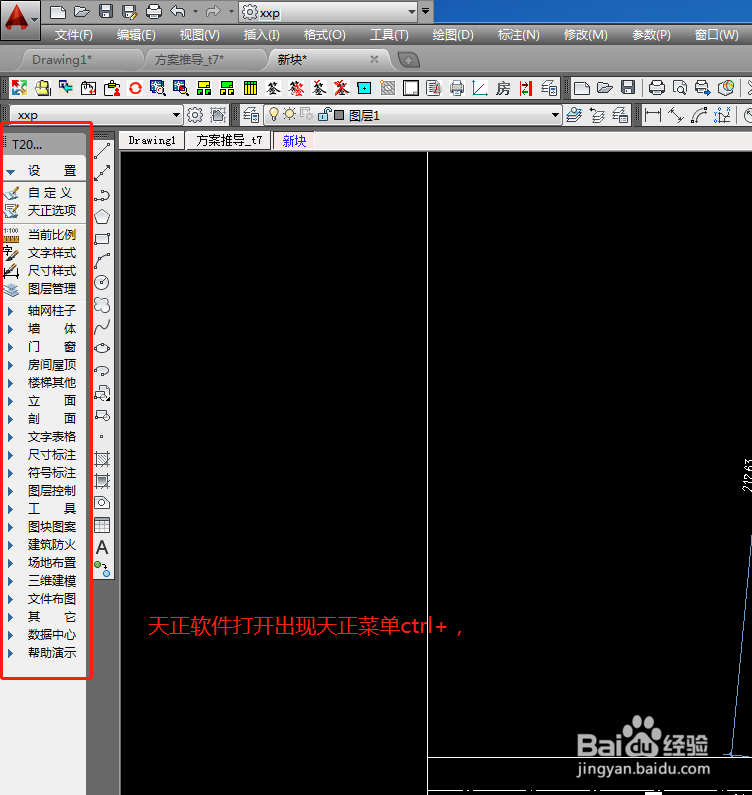
Task: Create a new file from quick access toolbar
Action: [58, 11]
